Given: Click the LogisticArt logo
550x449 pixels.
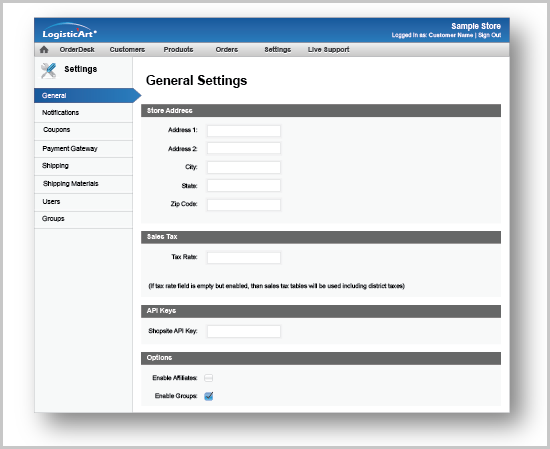Looking at the screenshot, I should (69, 31).
